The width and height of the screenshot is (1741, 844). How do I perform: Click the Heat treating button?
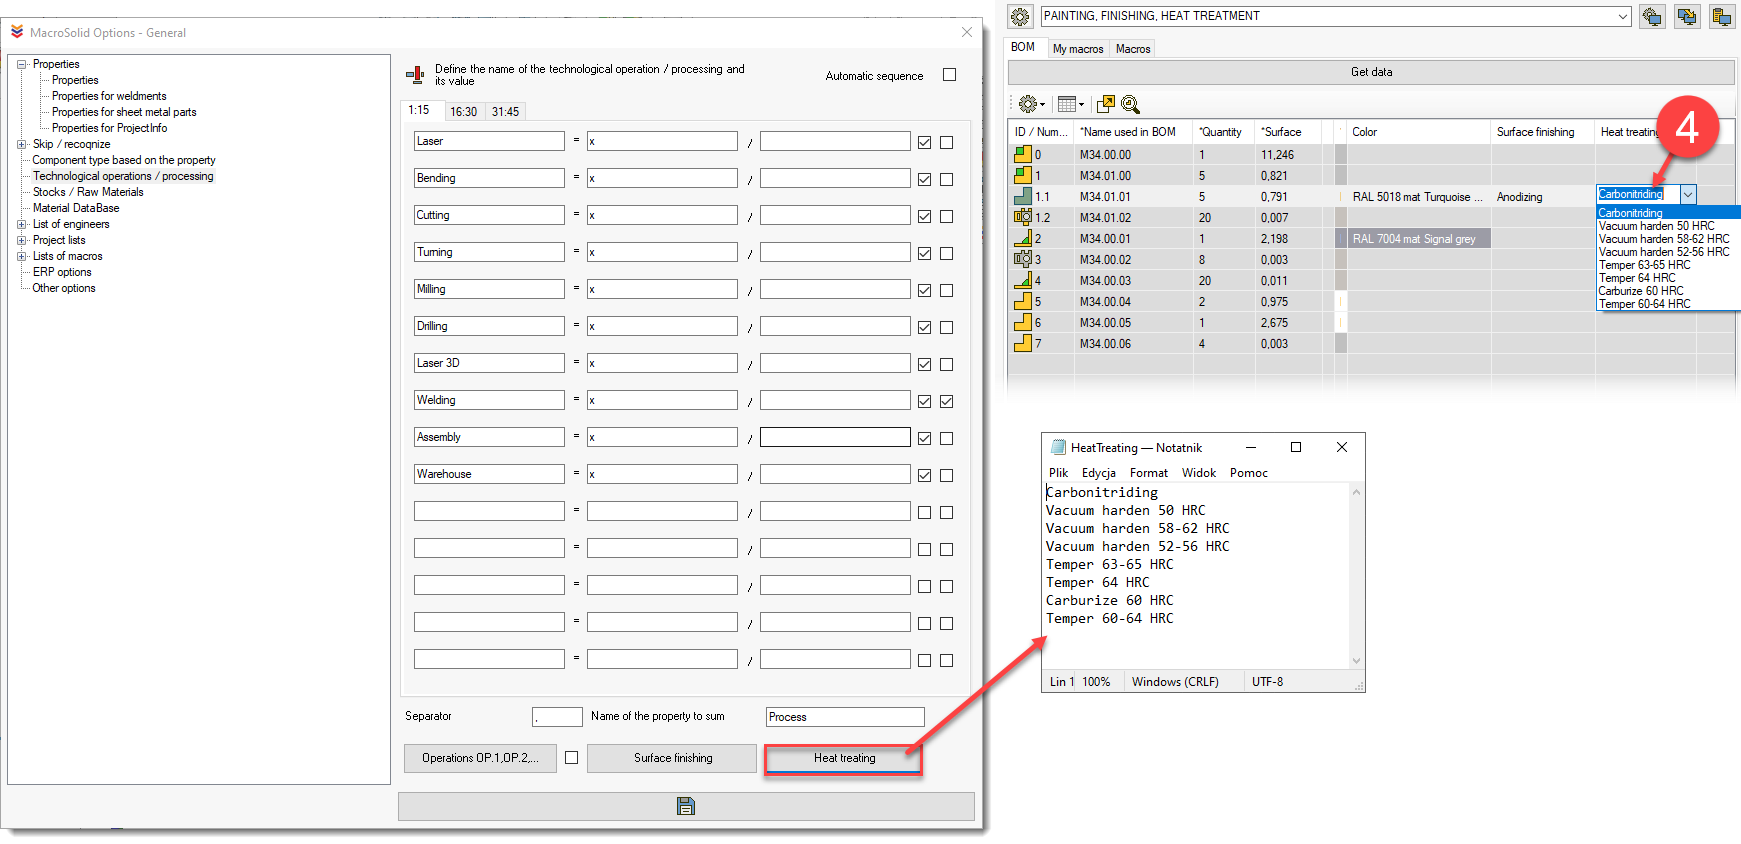[844, 758]
